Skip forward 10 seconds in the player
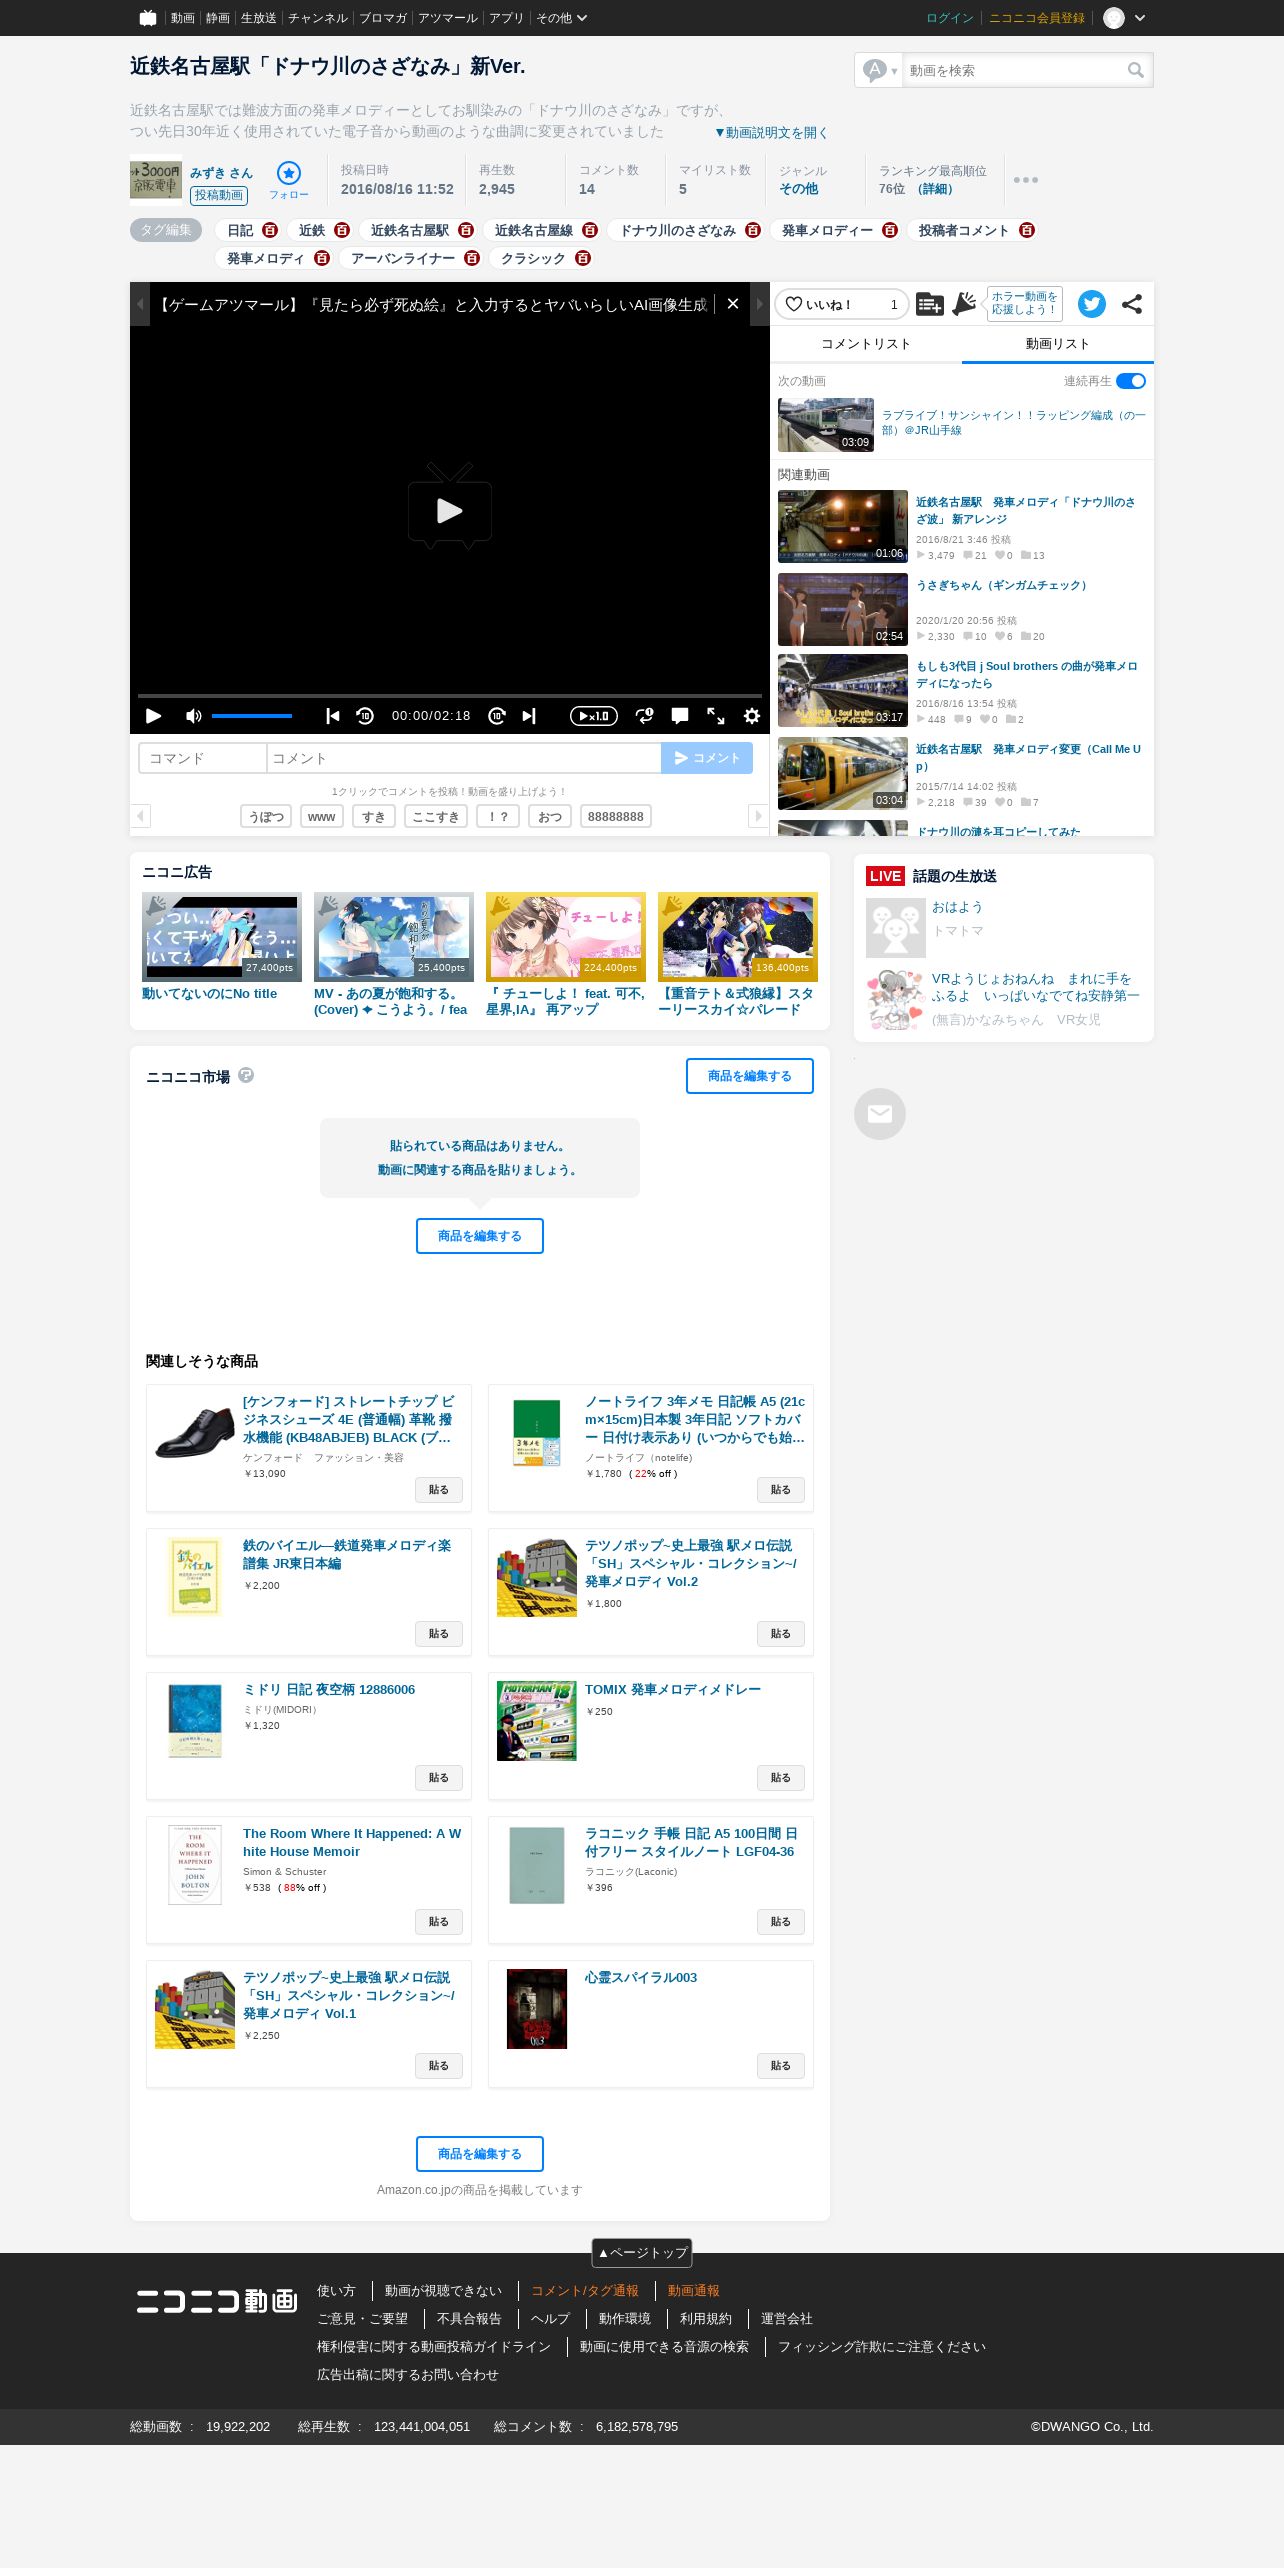 point(497,716)
